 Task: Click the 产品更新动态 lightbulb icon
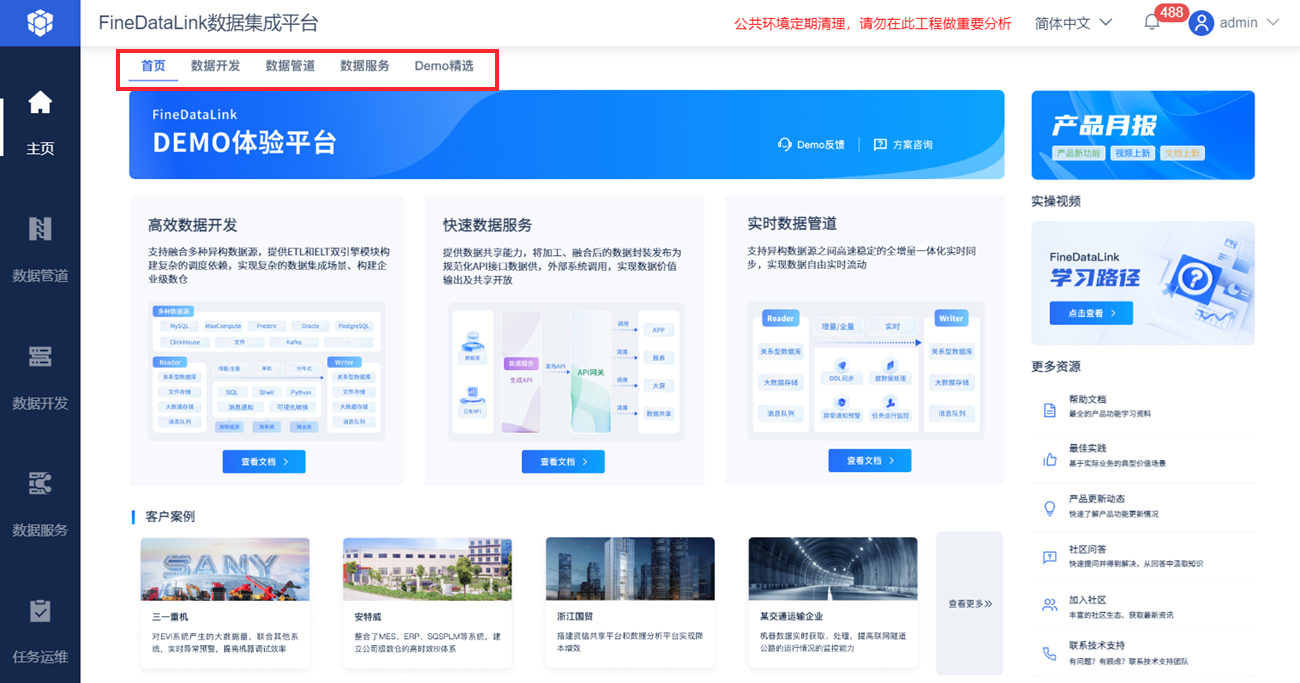(1050, 508)
